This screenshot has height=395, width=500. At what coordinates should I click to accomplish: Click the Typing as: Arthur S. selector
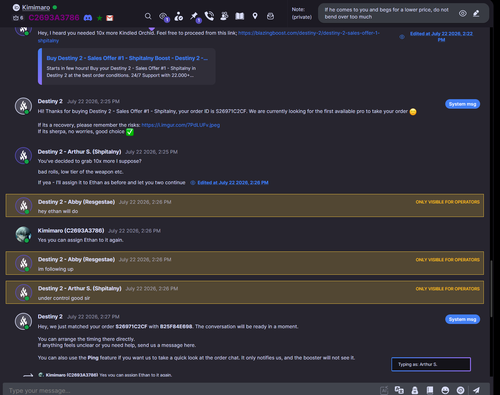pyautogui.click(x=431, y=364)
